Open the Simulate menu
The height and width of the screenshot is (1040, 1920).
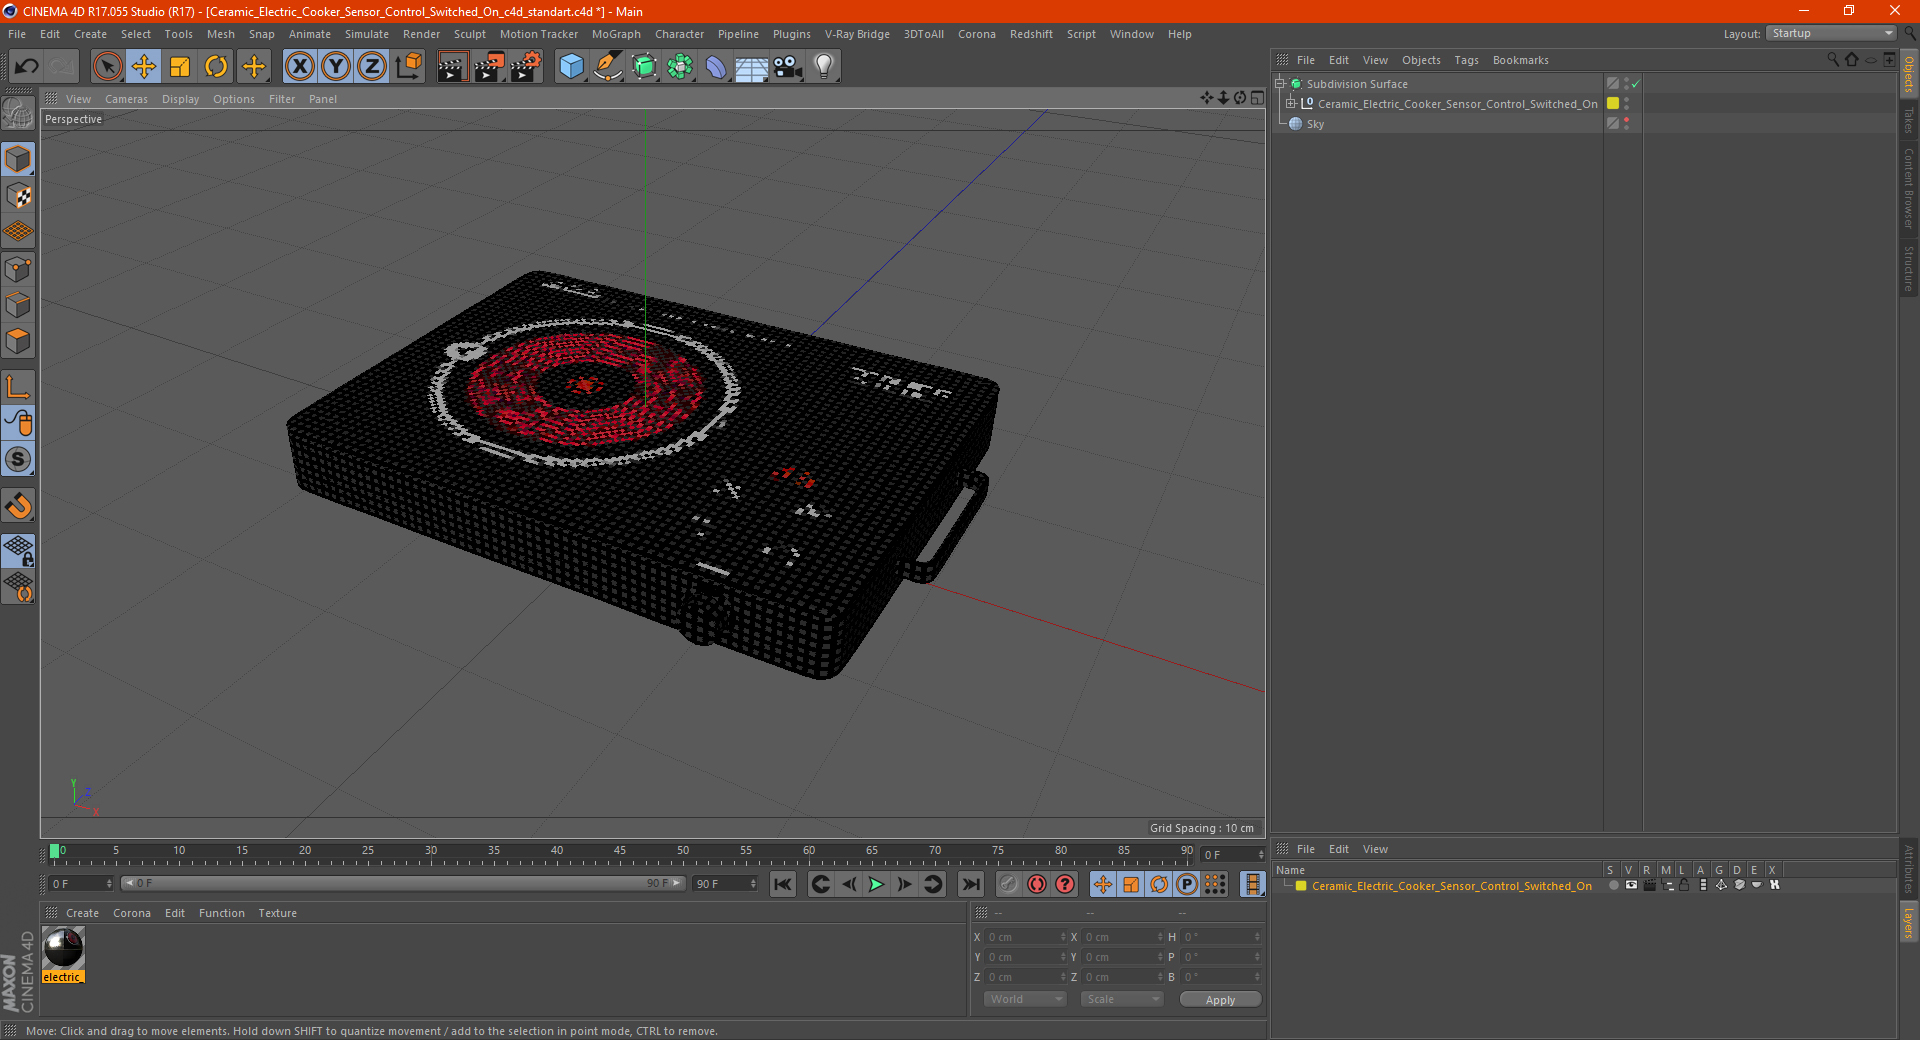[x=367, y=34]
